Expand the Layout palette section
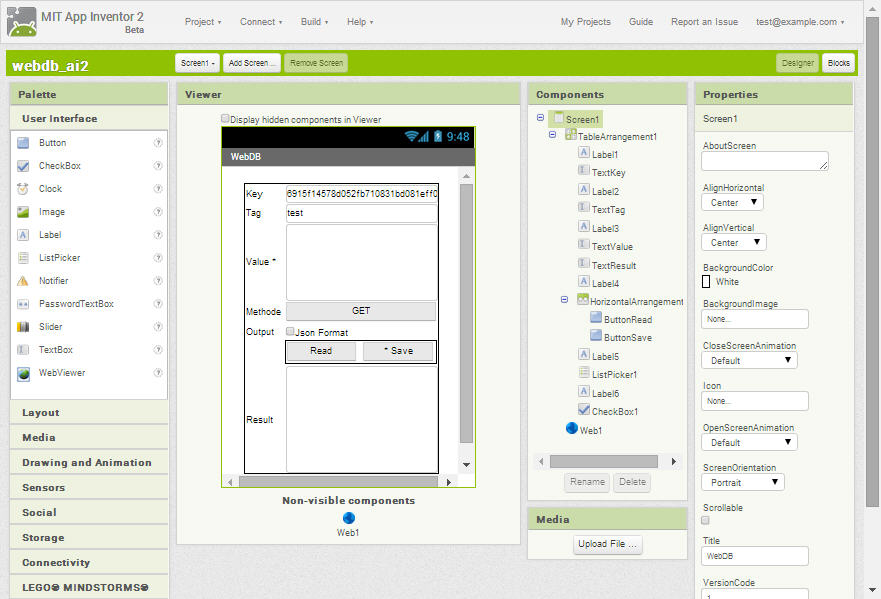 [x=89, y=413]
